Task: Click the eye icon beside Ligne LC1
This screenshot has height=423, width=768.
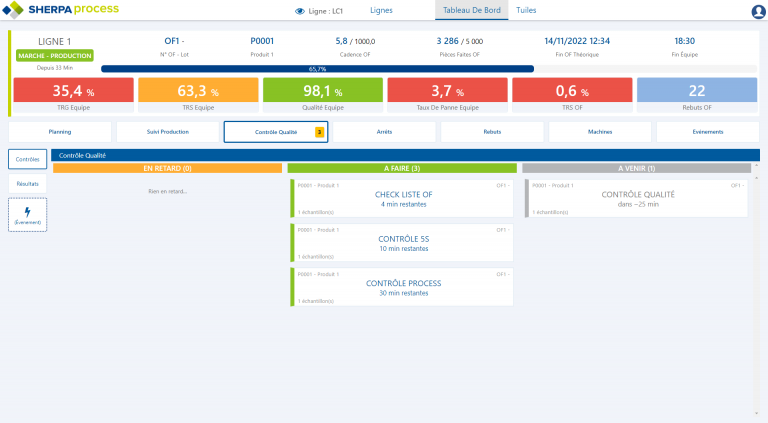Action: 299,11
